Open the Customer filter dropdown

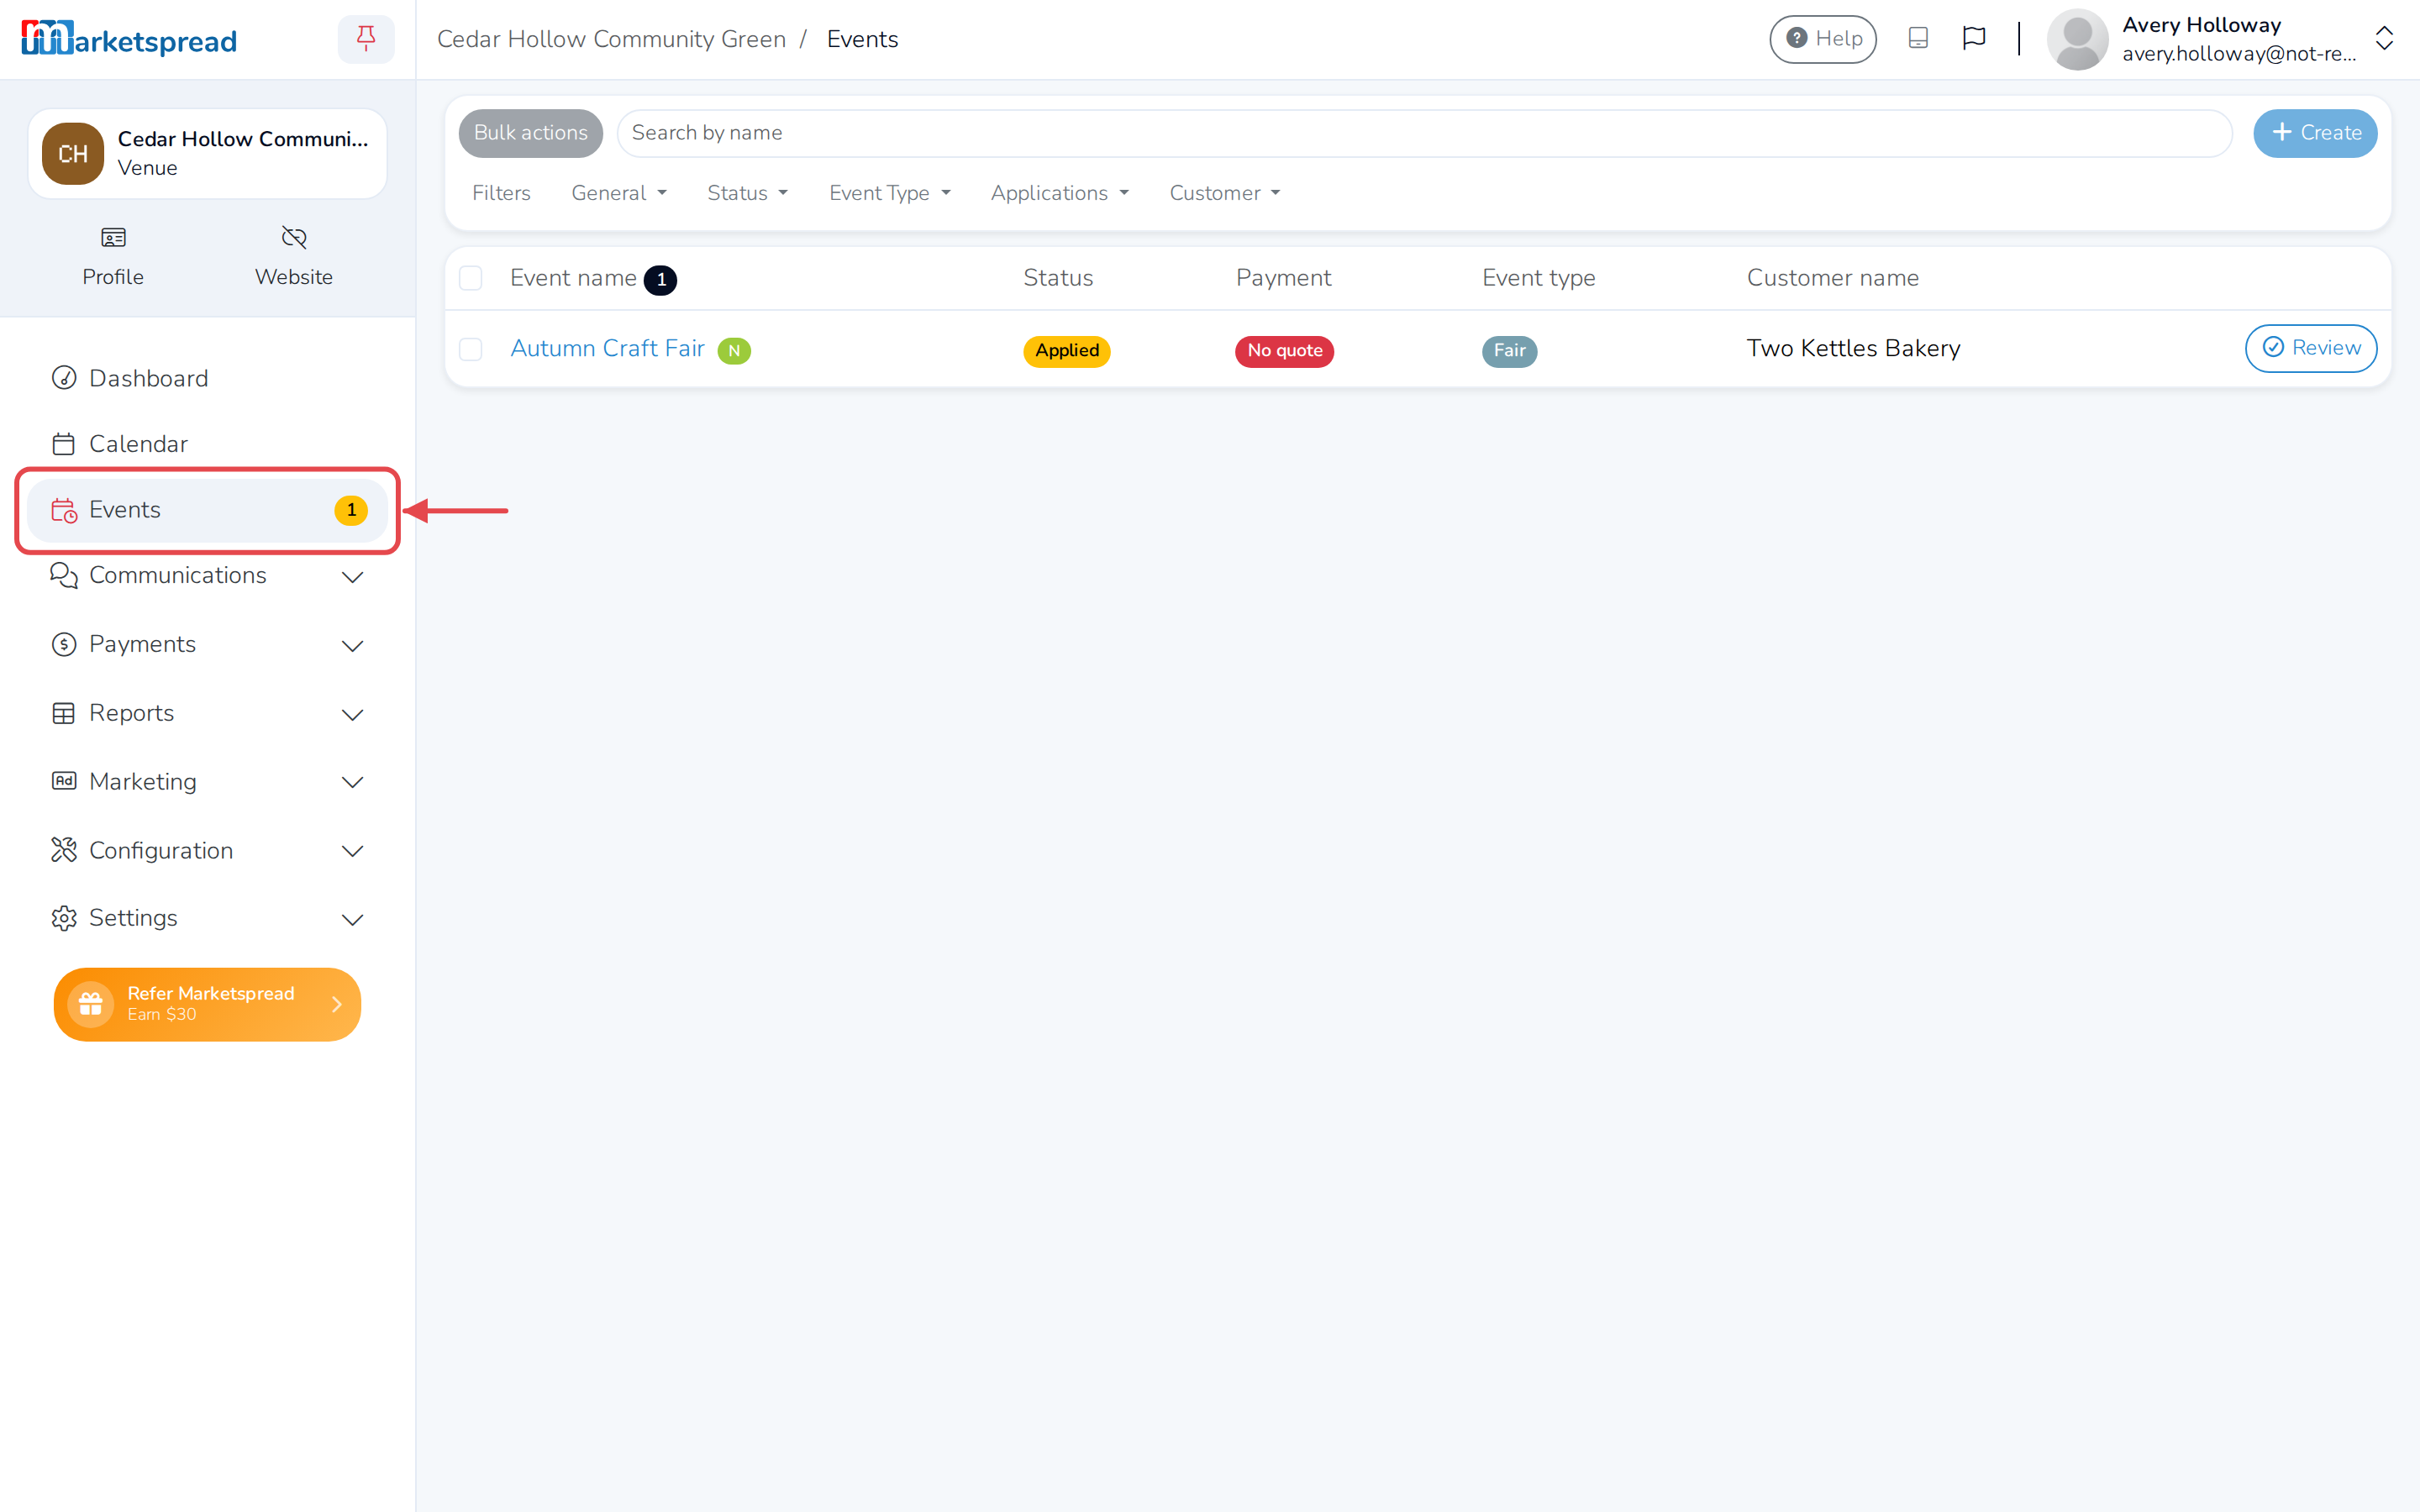pos(1224,193)
